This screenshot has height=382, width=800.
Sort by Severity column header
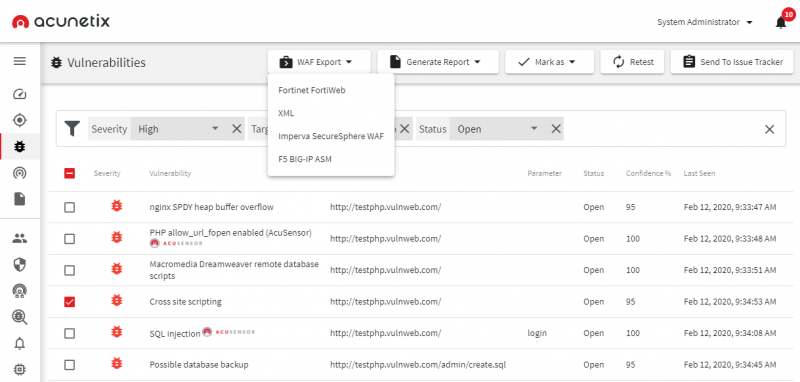[x=107, y=173]
